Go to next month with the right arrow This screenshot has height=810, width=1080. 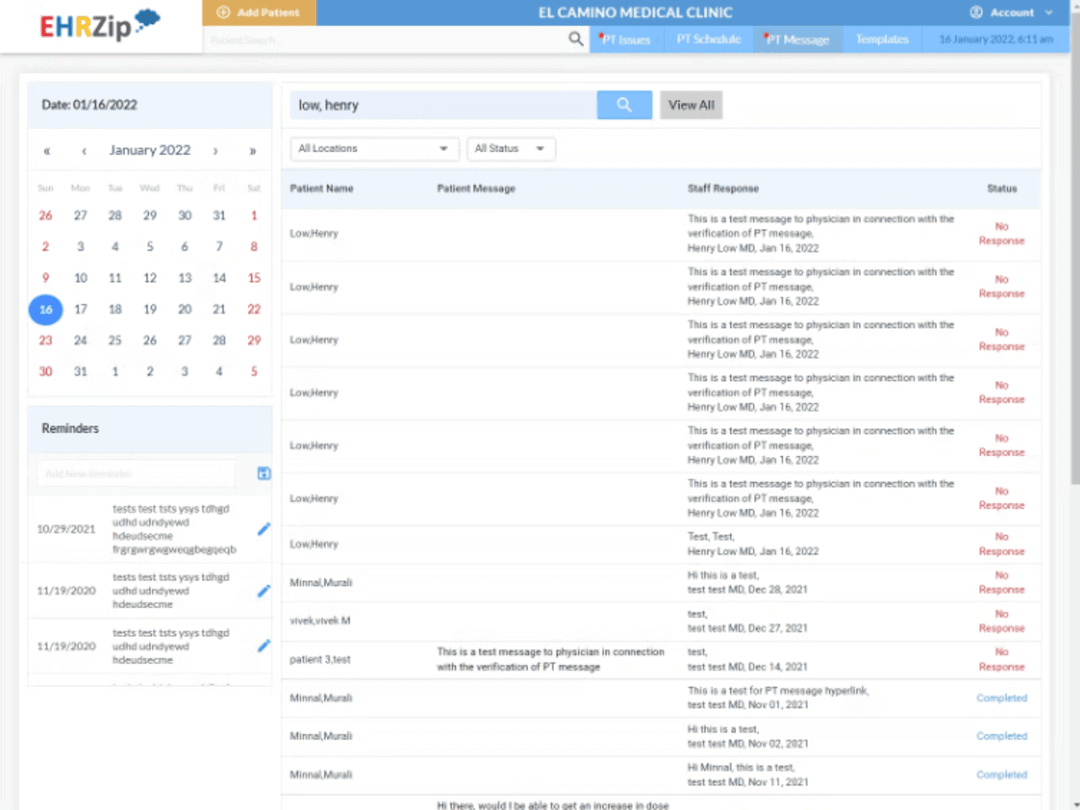(215, 150)
